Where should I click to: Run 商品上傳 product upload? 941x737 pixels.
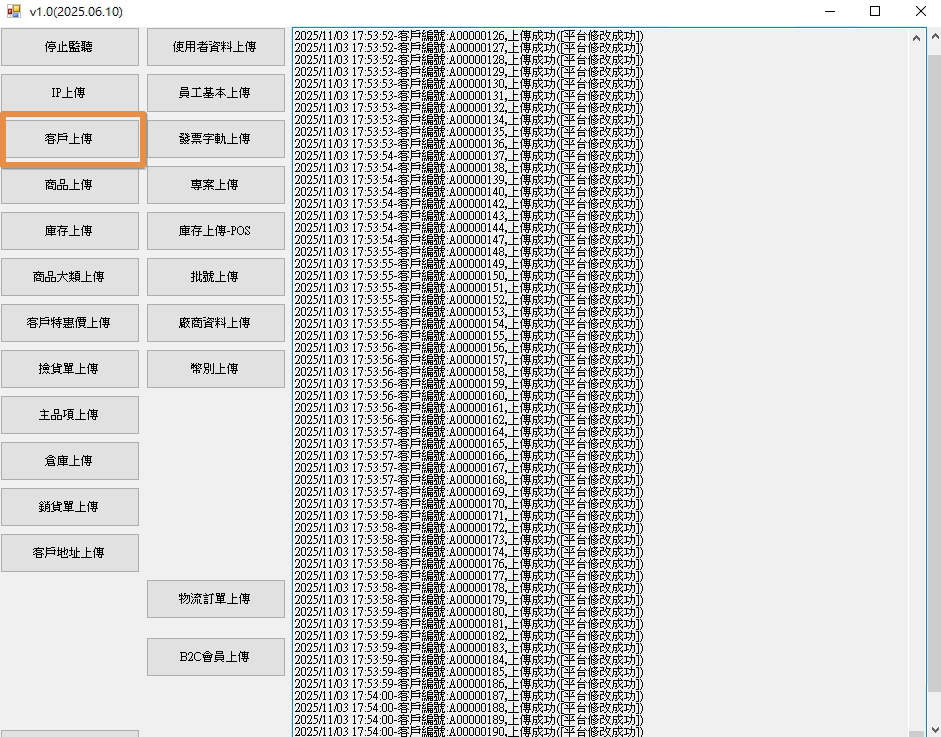point(69,185)
